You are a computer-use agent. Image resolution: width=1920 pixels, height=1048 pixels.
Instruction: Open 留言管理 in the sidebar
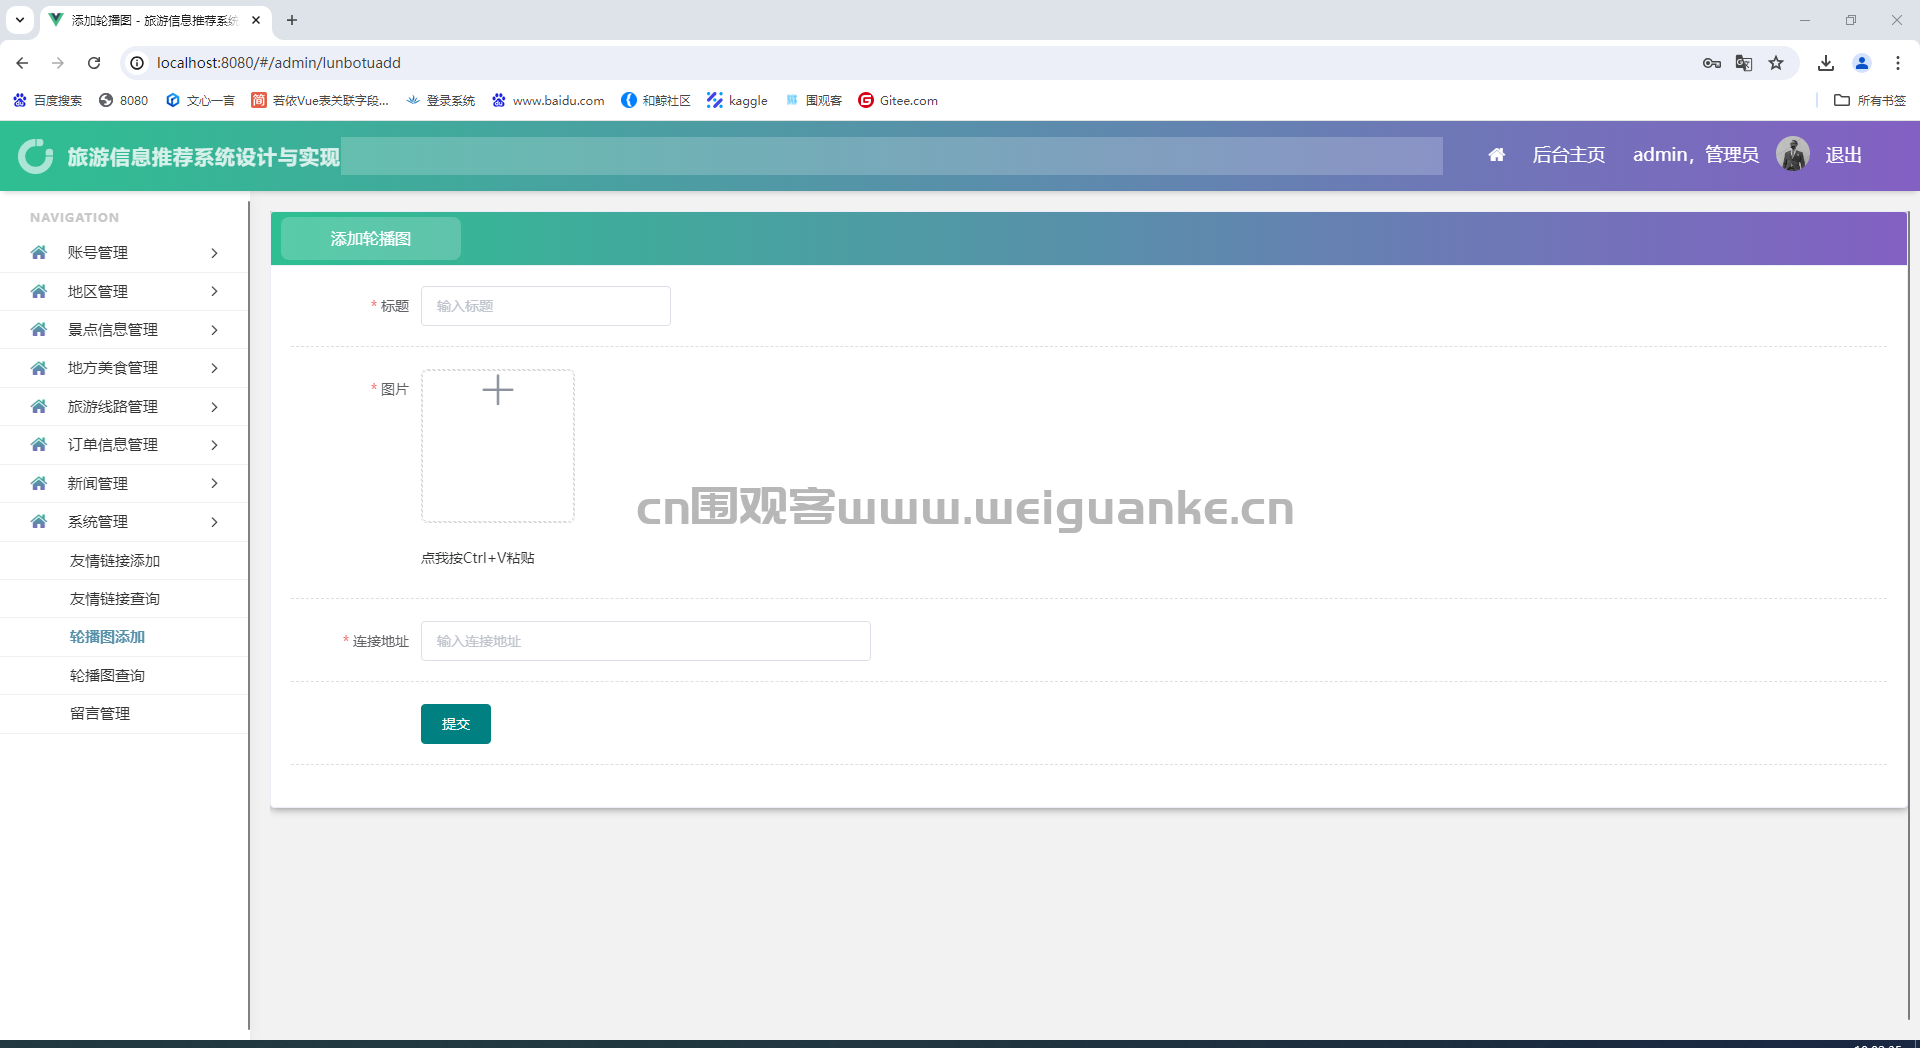click(100, 714)
